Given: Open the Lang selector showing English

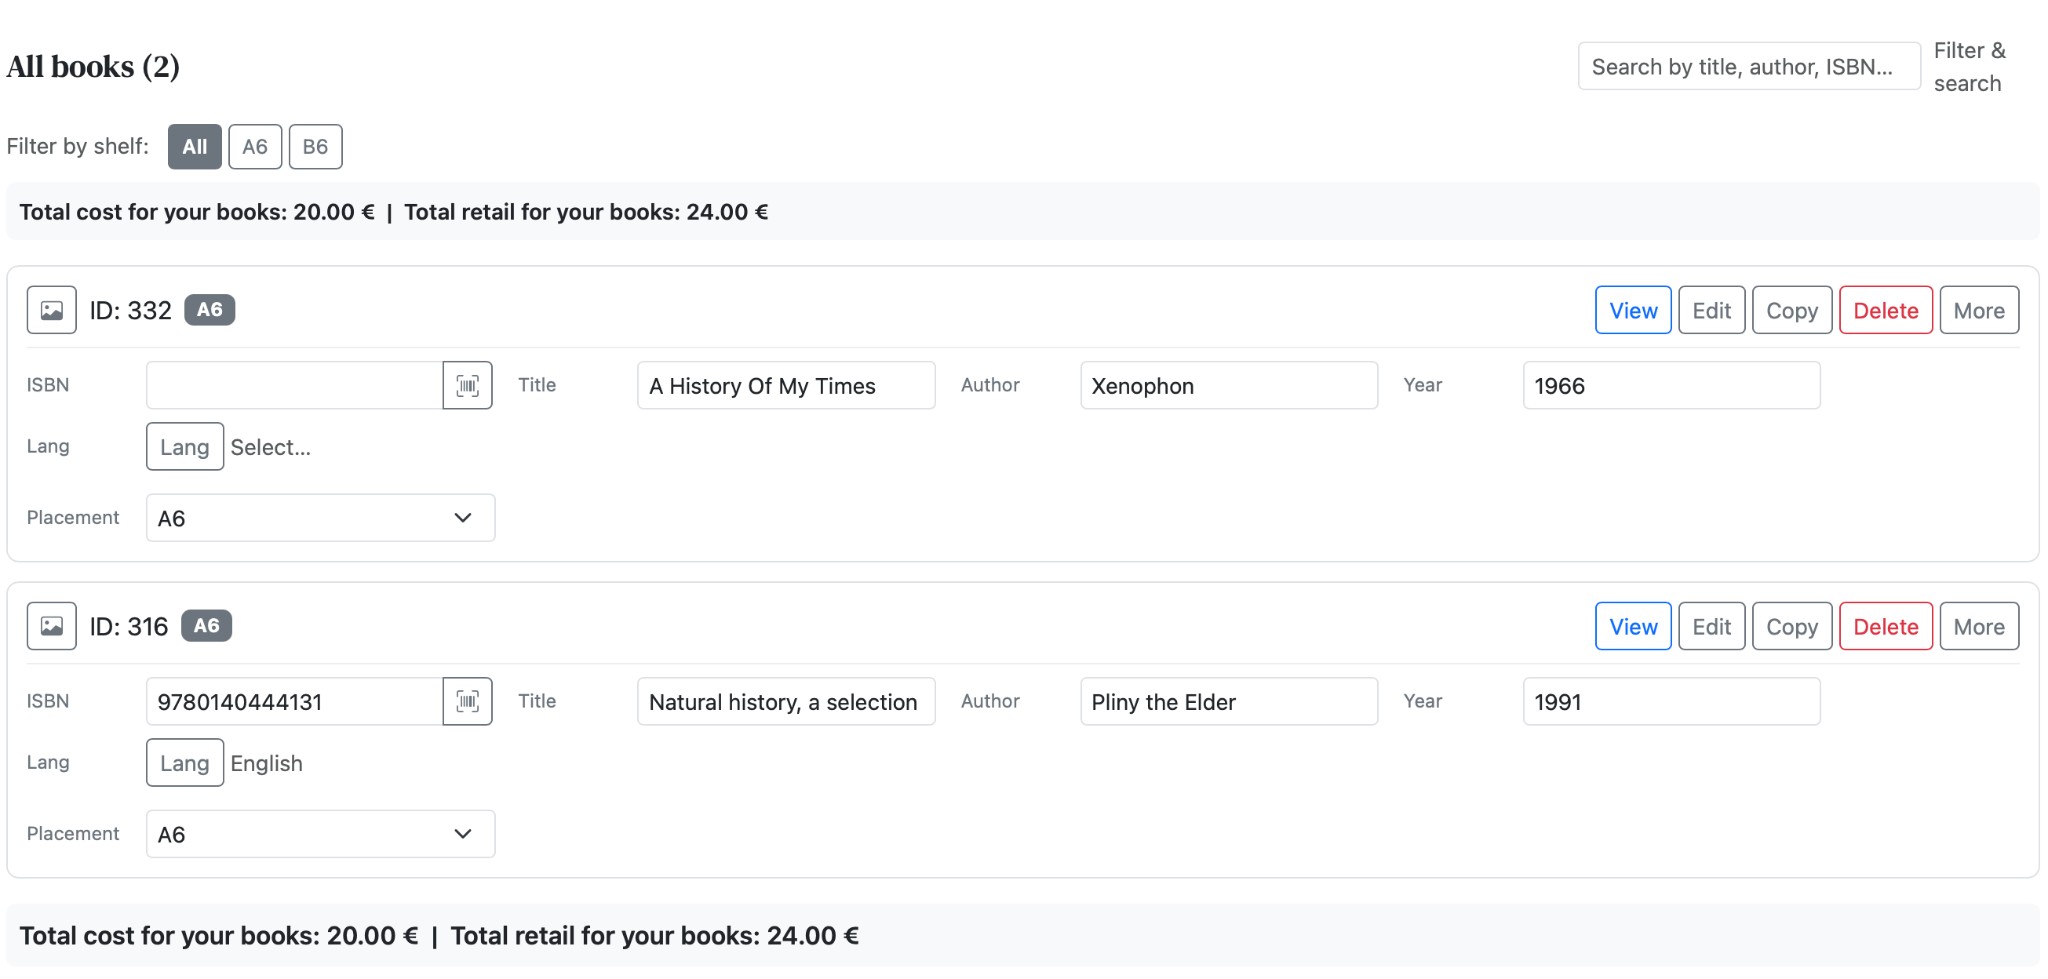Looking at the screenshot, I should tap(184, 762).
